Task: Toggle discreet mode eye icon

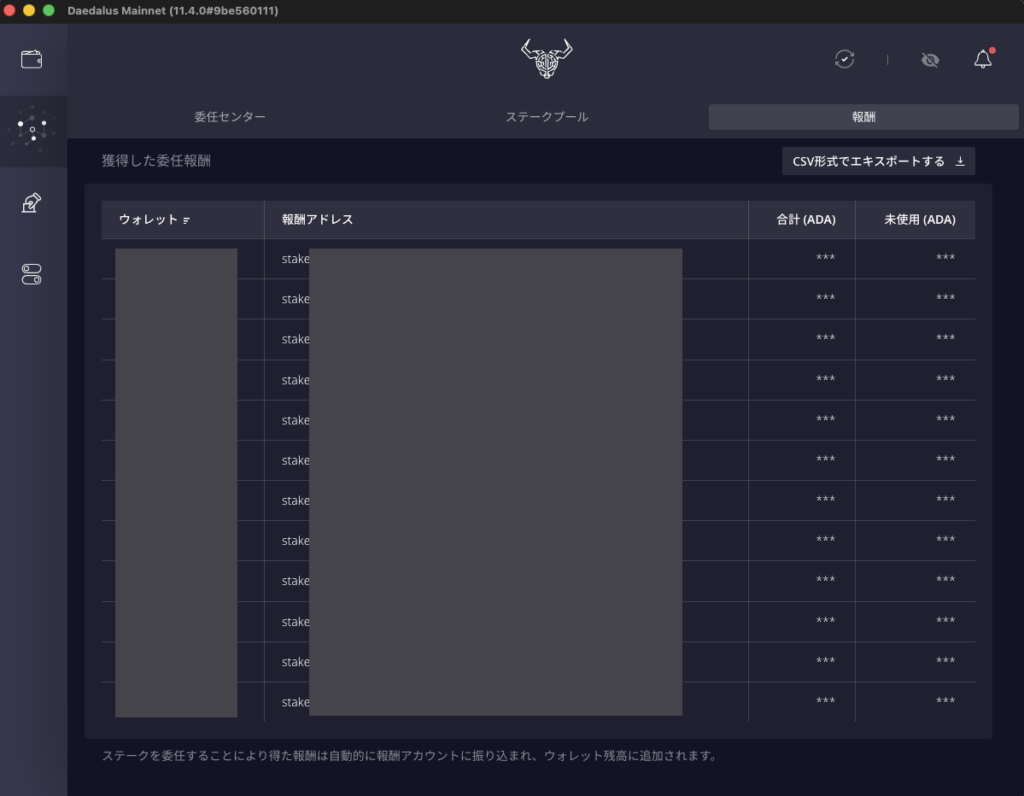Action: click(930, 60)
